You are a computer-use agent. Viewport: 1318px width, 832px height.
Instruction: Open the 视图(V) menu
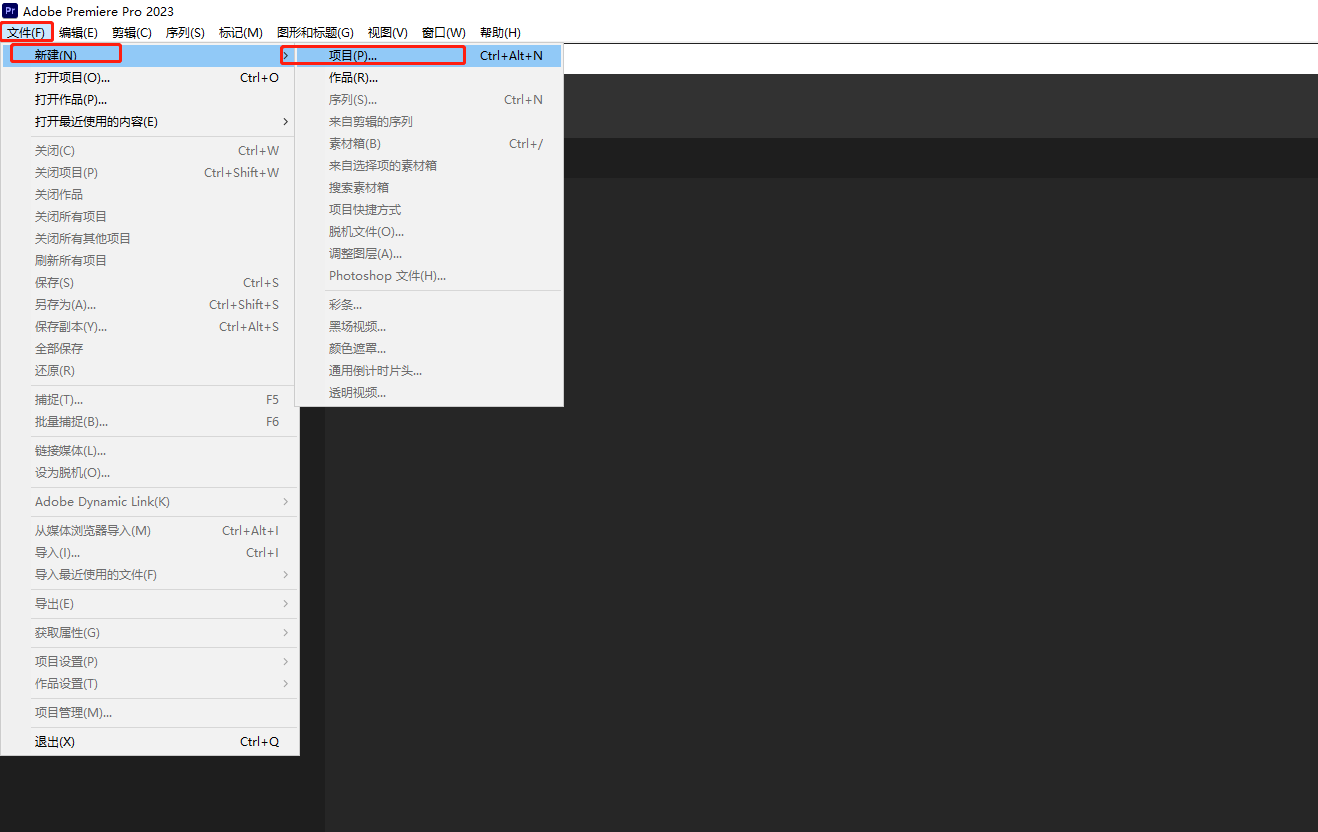point(387,33)
